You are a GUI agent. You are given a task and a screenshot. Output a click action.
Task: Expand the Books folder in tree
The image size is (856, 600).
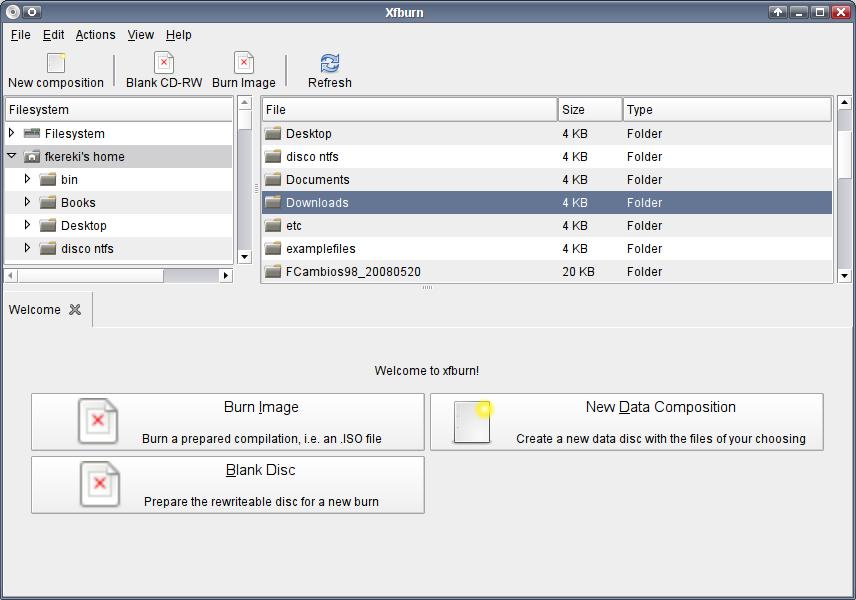[28, 202]
